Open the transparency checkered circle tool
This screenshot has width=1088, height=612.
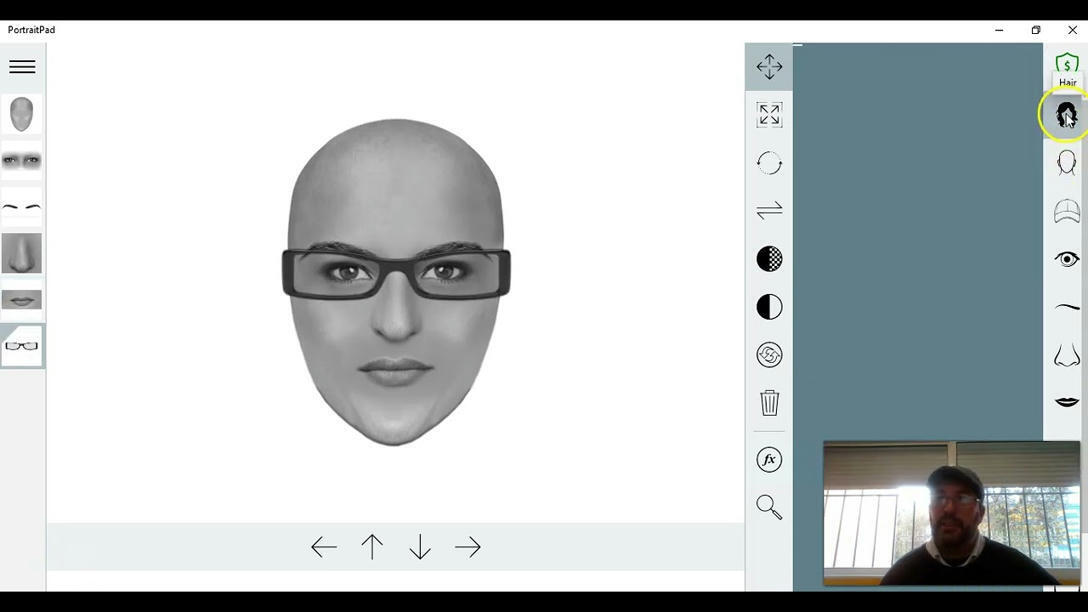[769, 259]
